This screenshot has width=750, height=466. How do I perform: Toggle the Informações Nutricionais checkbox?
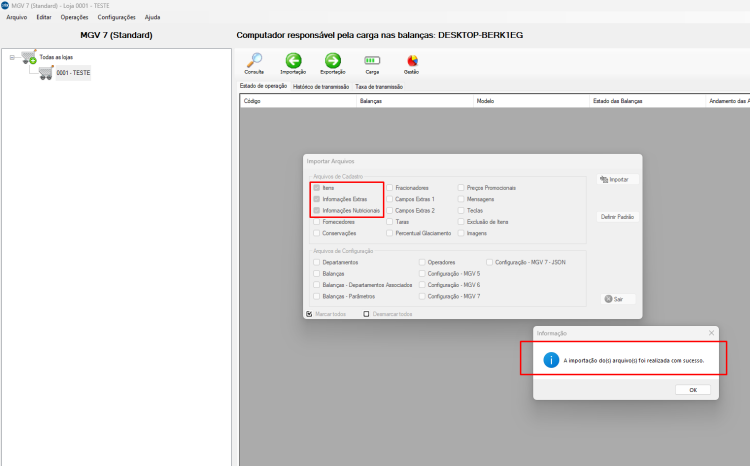pyautogui.click(x=317, y=211)
